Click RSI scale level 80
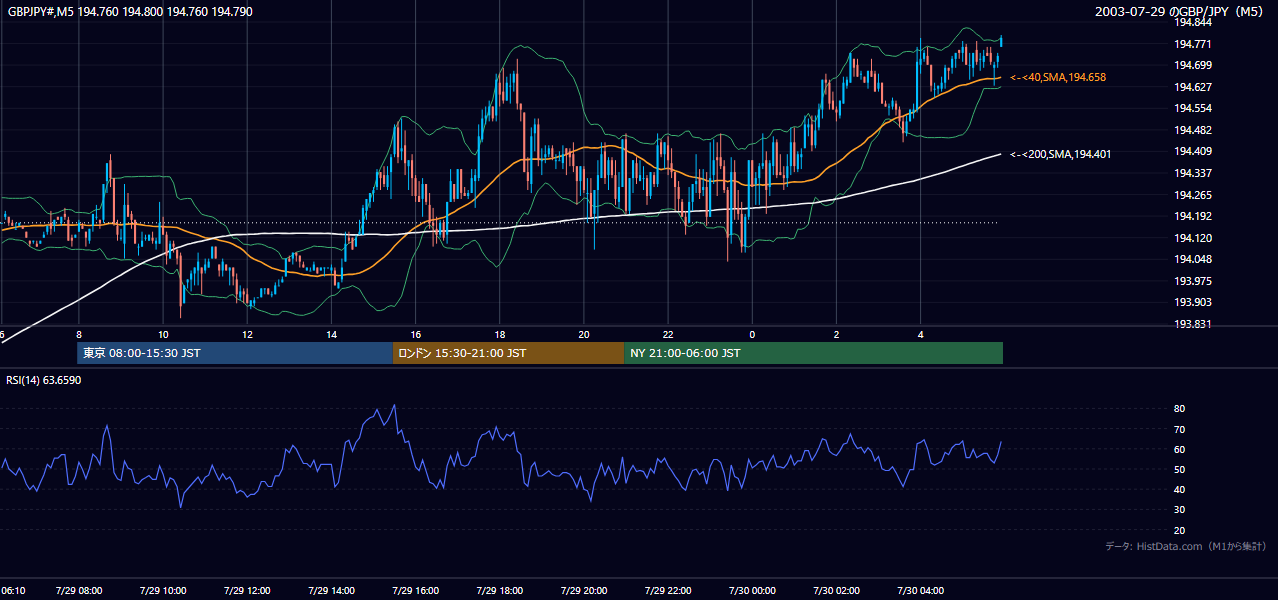This screenshot has width=1278, height=600. click(1179, 409)
